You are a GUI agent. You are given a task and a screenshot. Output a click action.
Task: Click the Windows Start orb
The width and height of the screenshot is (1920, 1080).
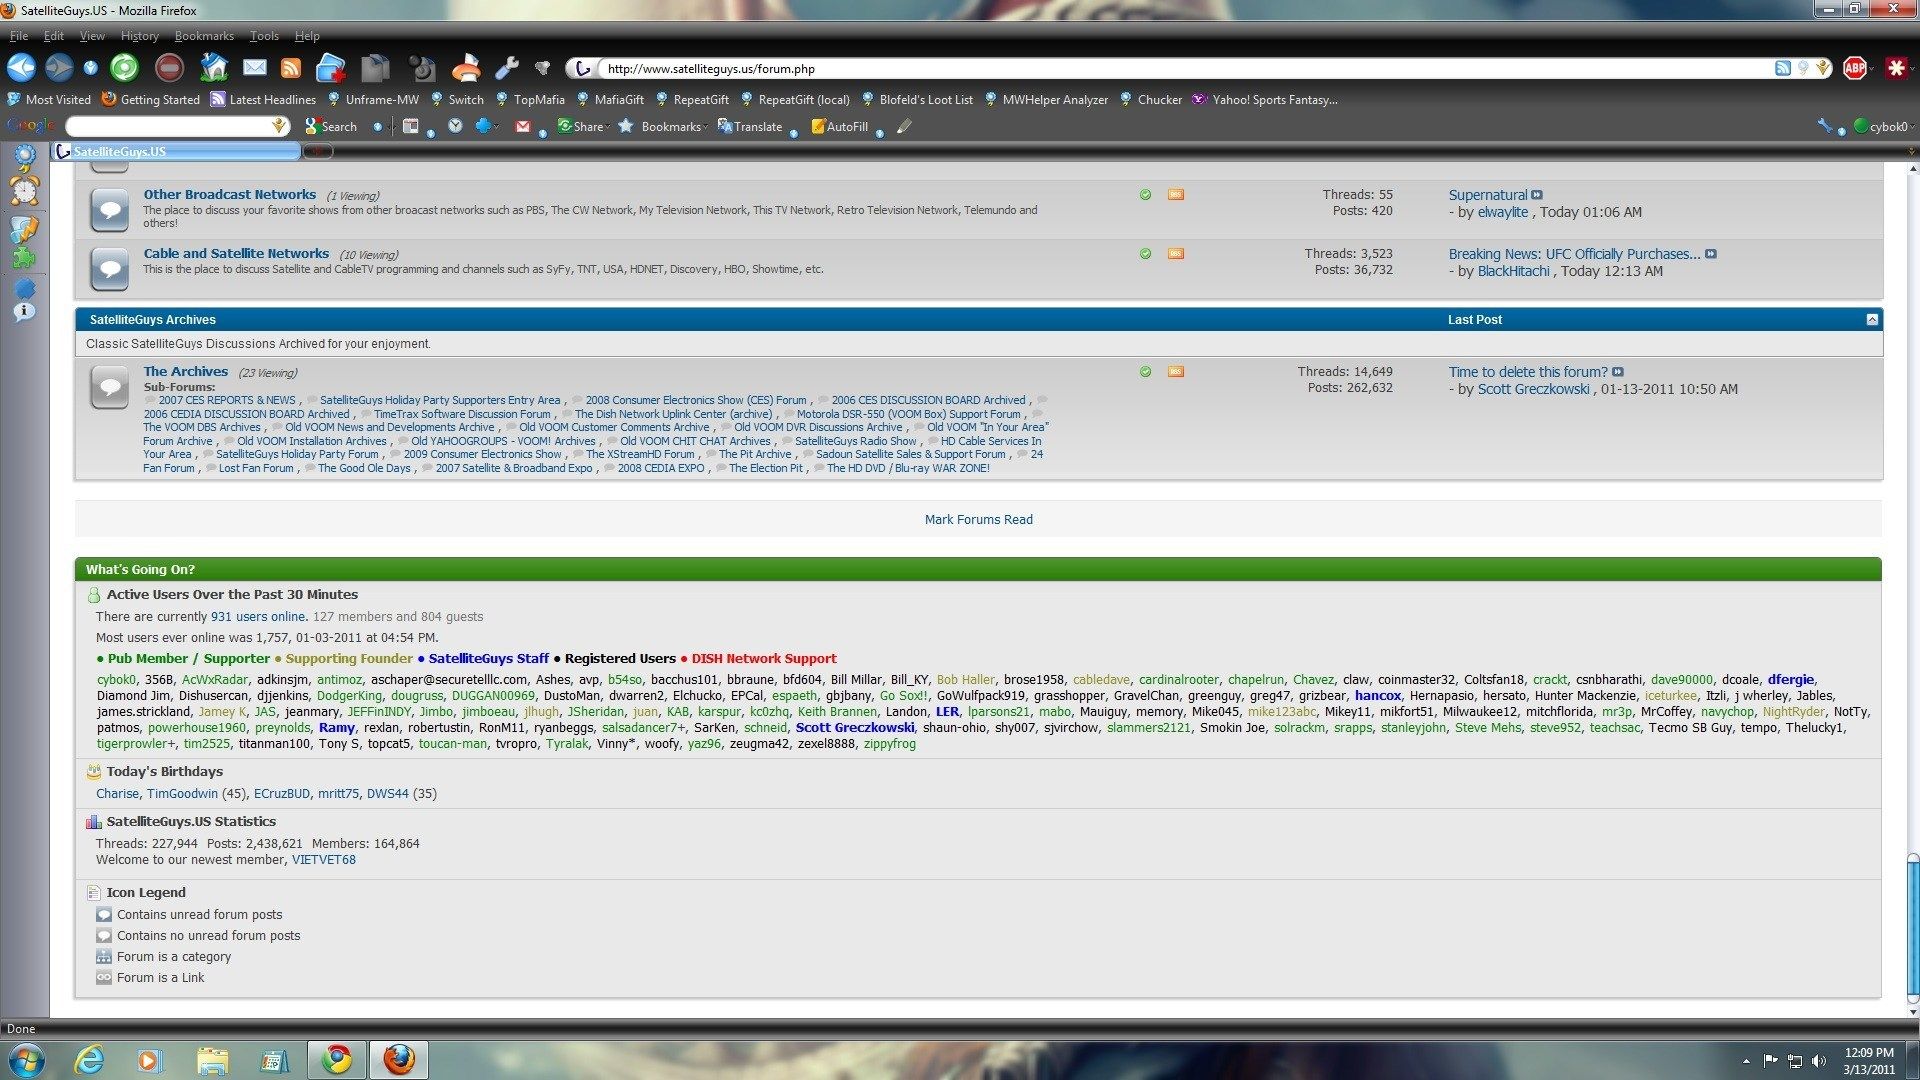[x=25, y=1060]
